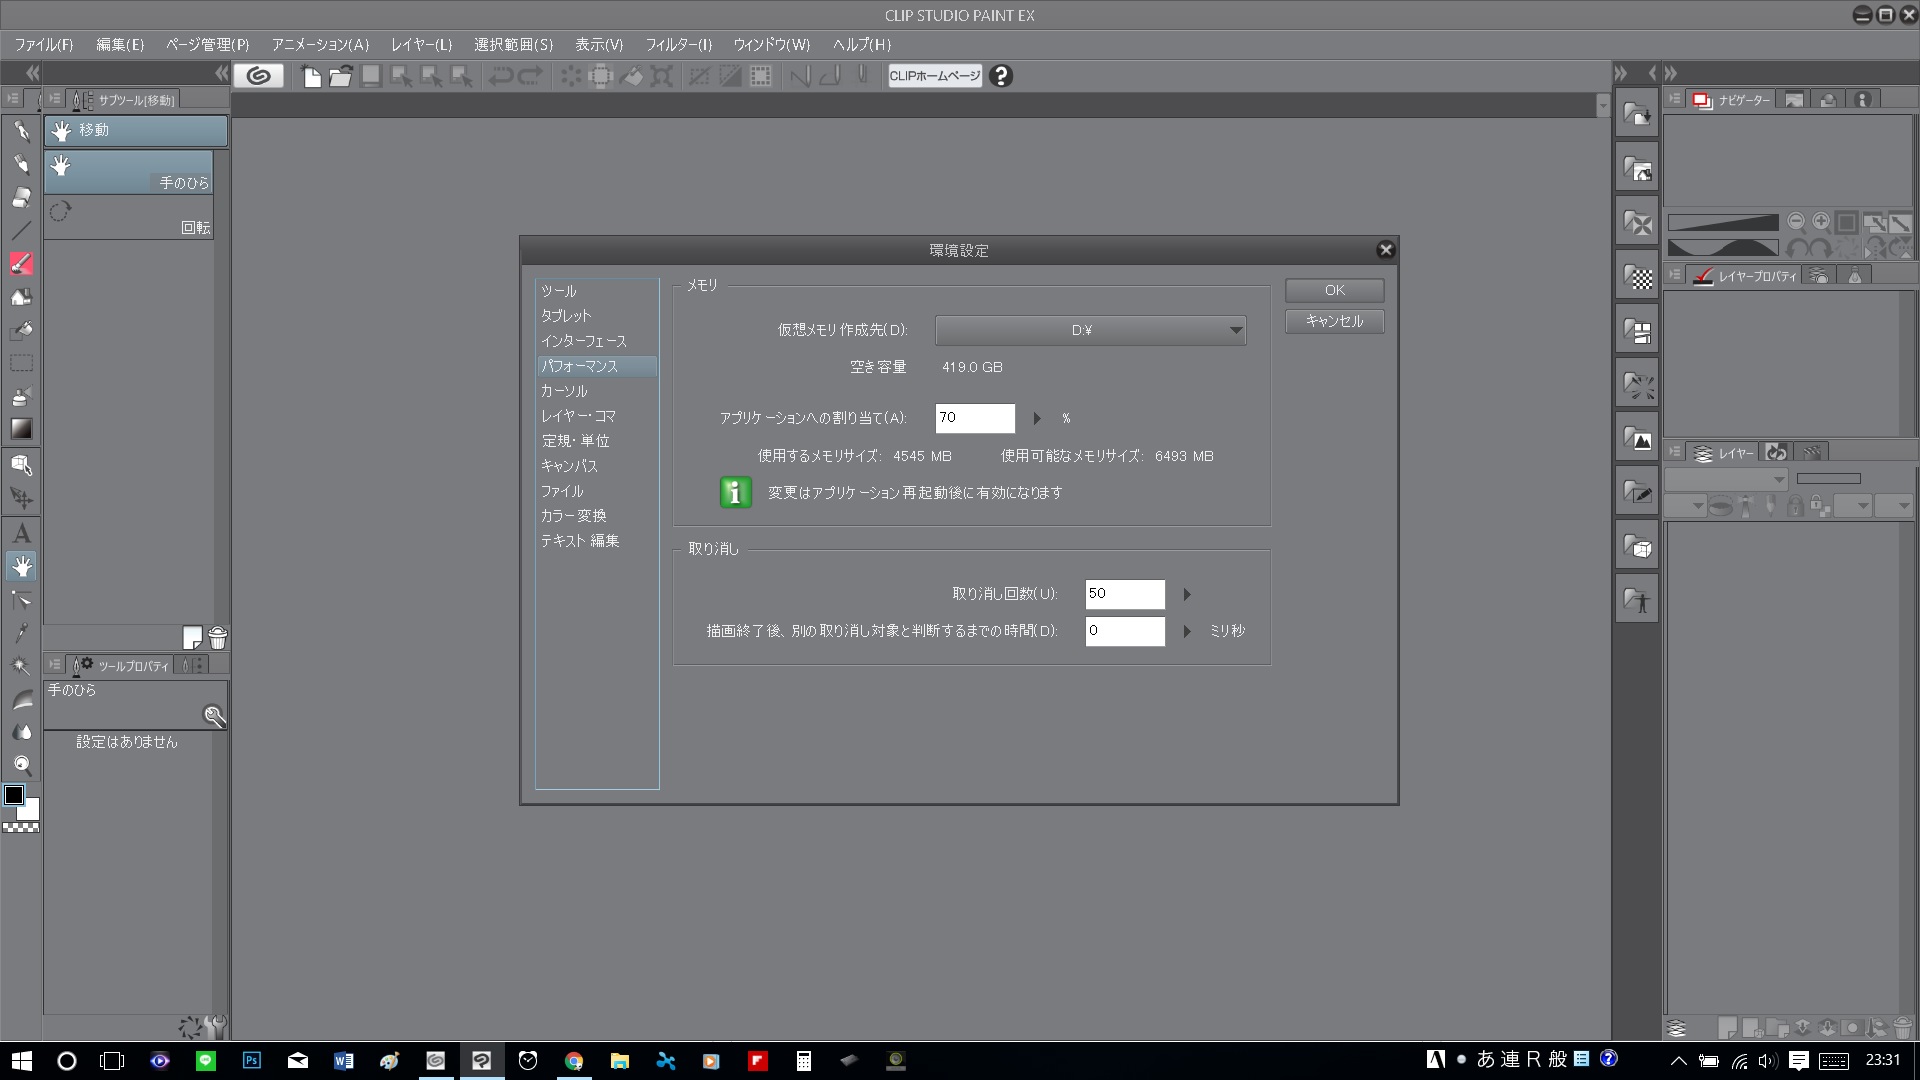Click the New file toolbar icon
The width and height of the screenshot is (1920, 1080).
tap(311, 76)
